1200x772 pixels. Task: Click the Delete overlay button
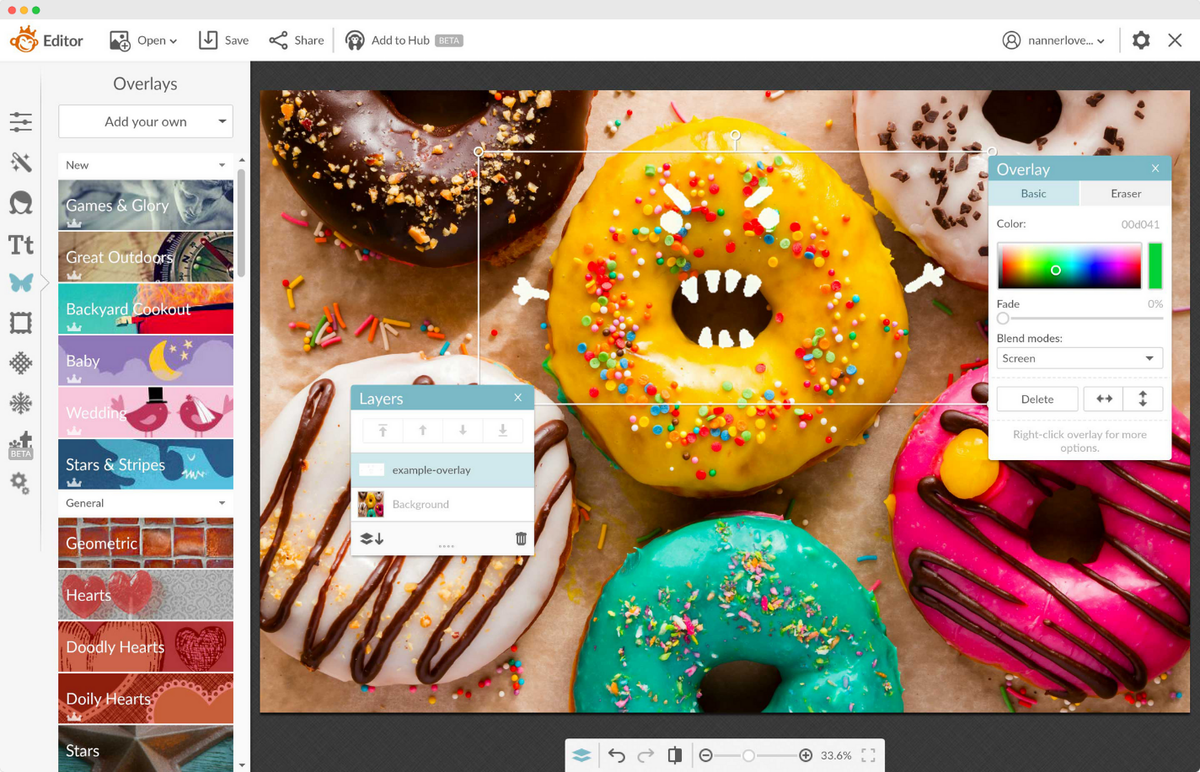1037,399
